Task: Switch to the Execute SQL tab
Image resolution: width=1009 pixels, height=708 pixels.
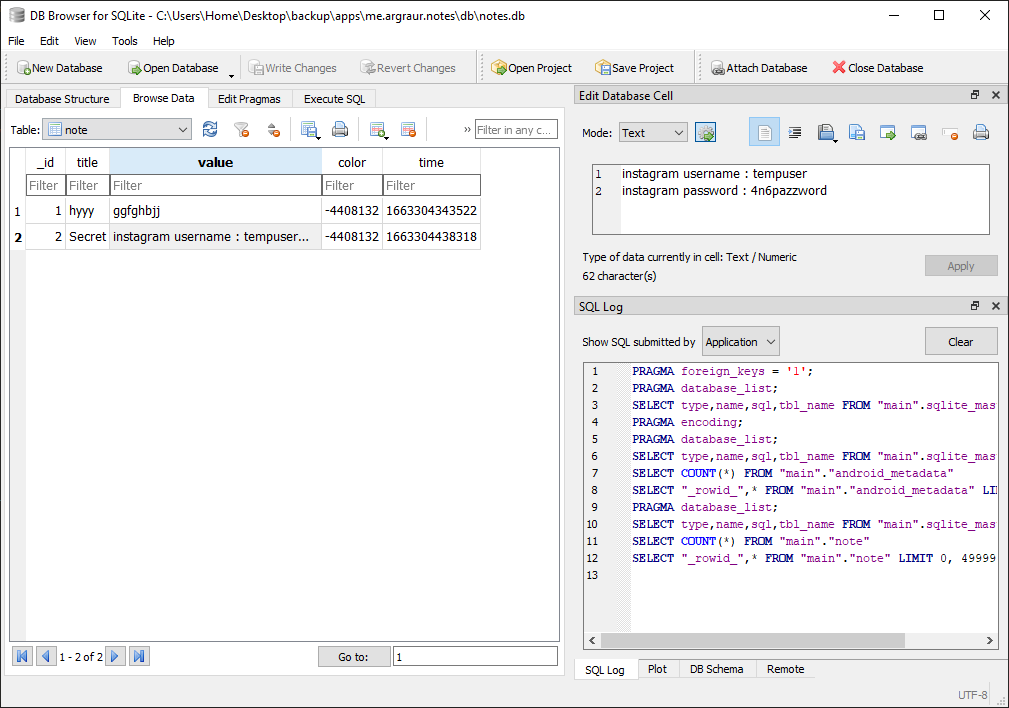Action: [x=335, y=99]
